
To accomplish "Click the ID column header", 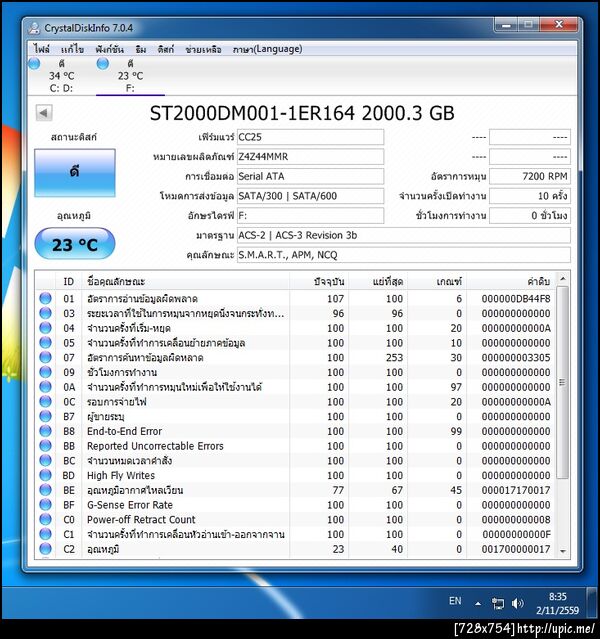I will [x=68, y=281].
